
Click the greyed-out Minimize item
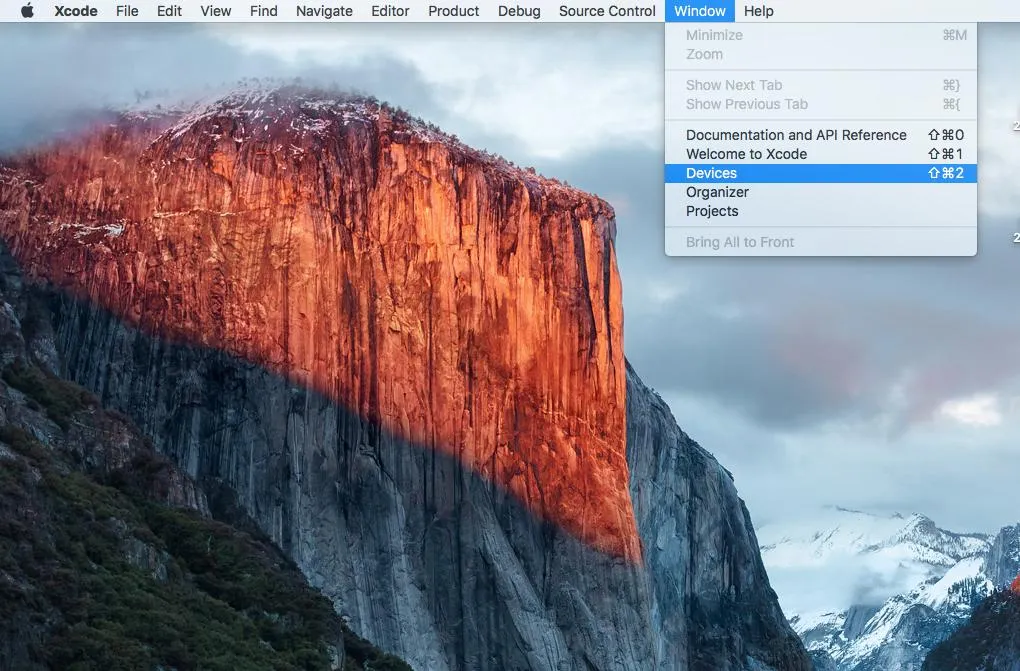pyautogui.click(x=820, y=35)
